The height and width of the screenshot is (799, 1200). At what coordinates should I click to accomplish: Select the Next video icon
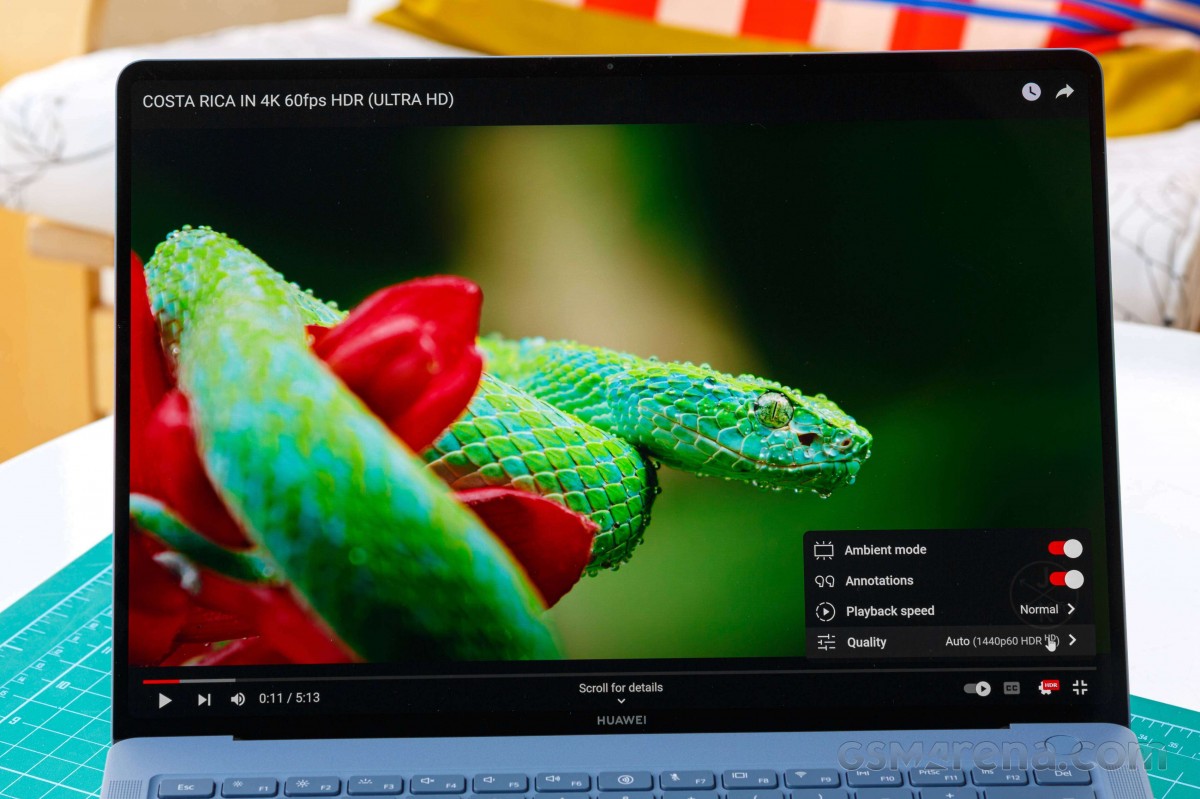205,699
